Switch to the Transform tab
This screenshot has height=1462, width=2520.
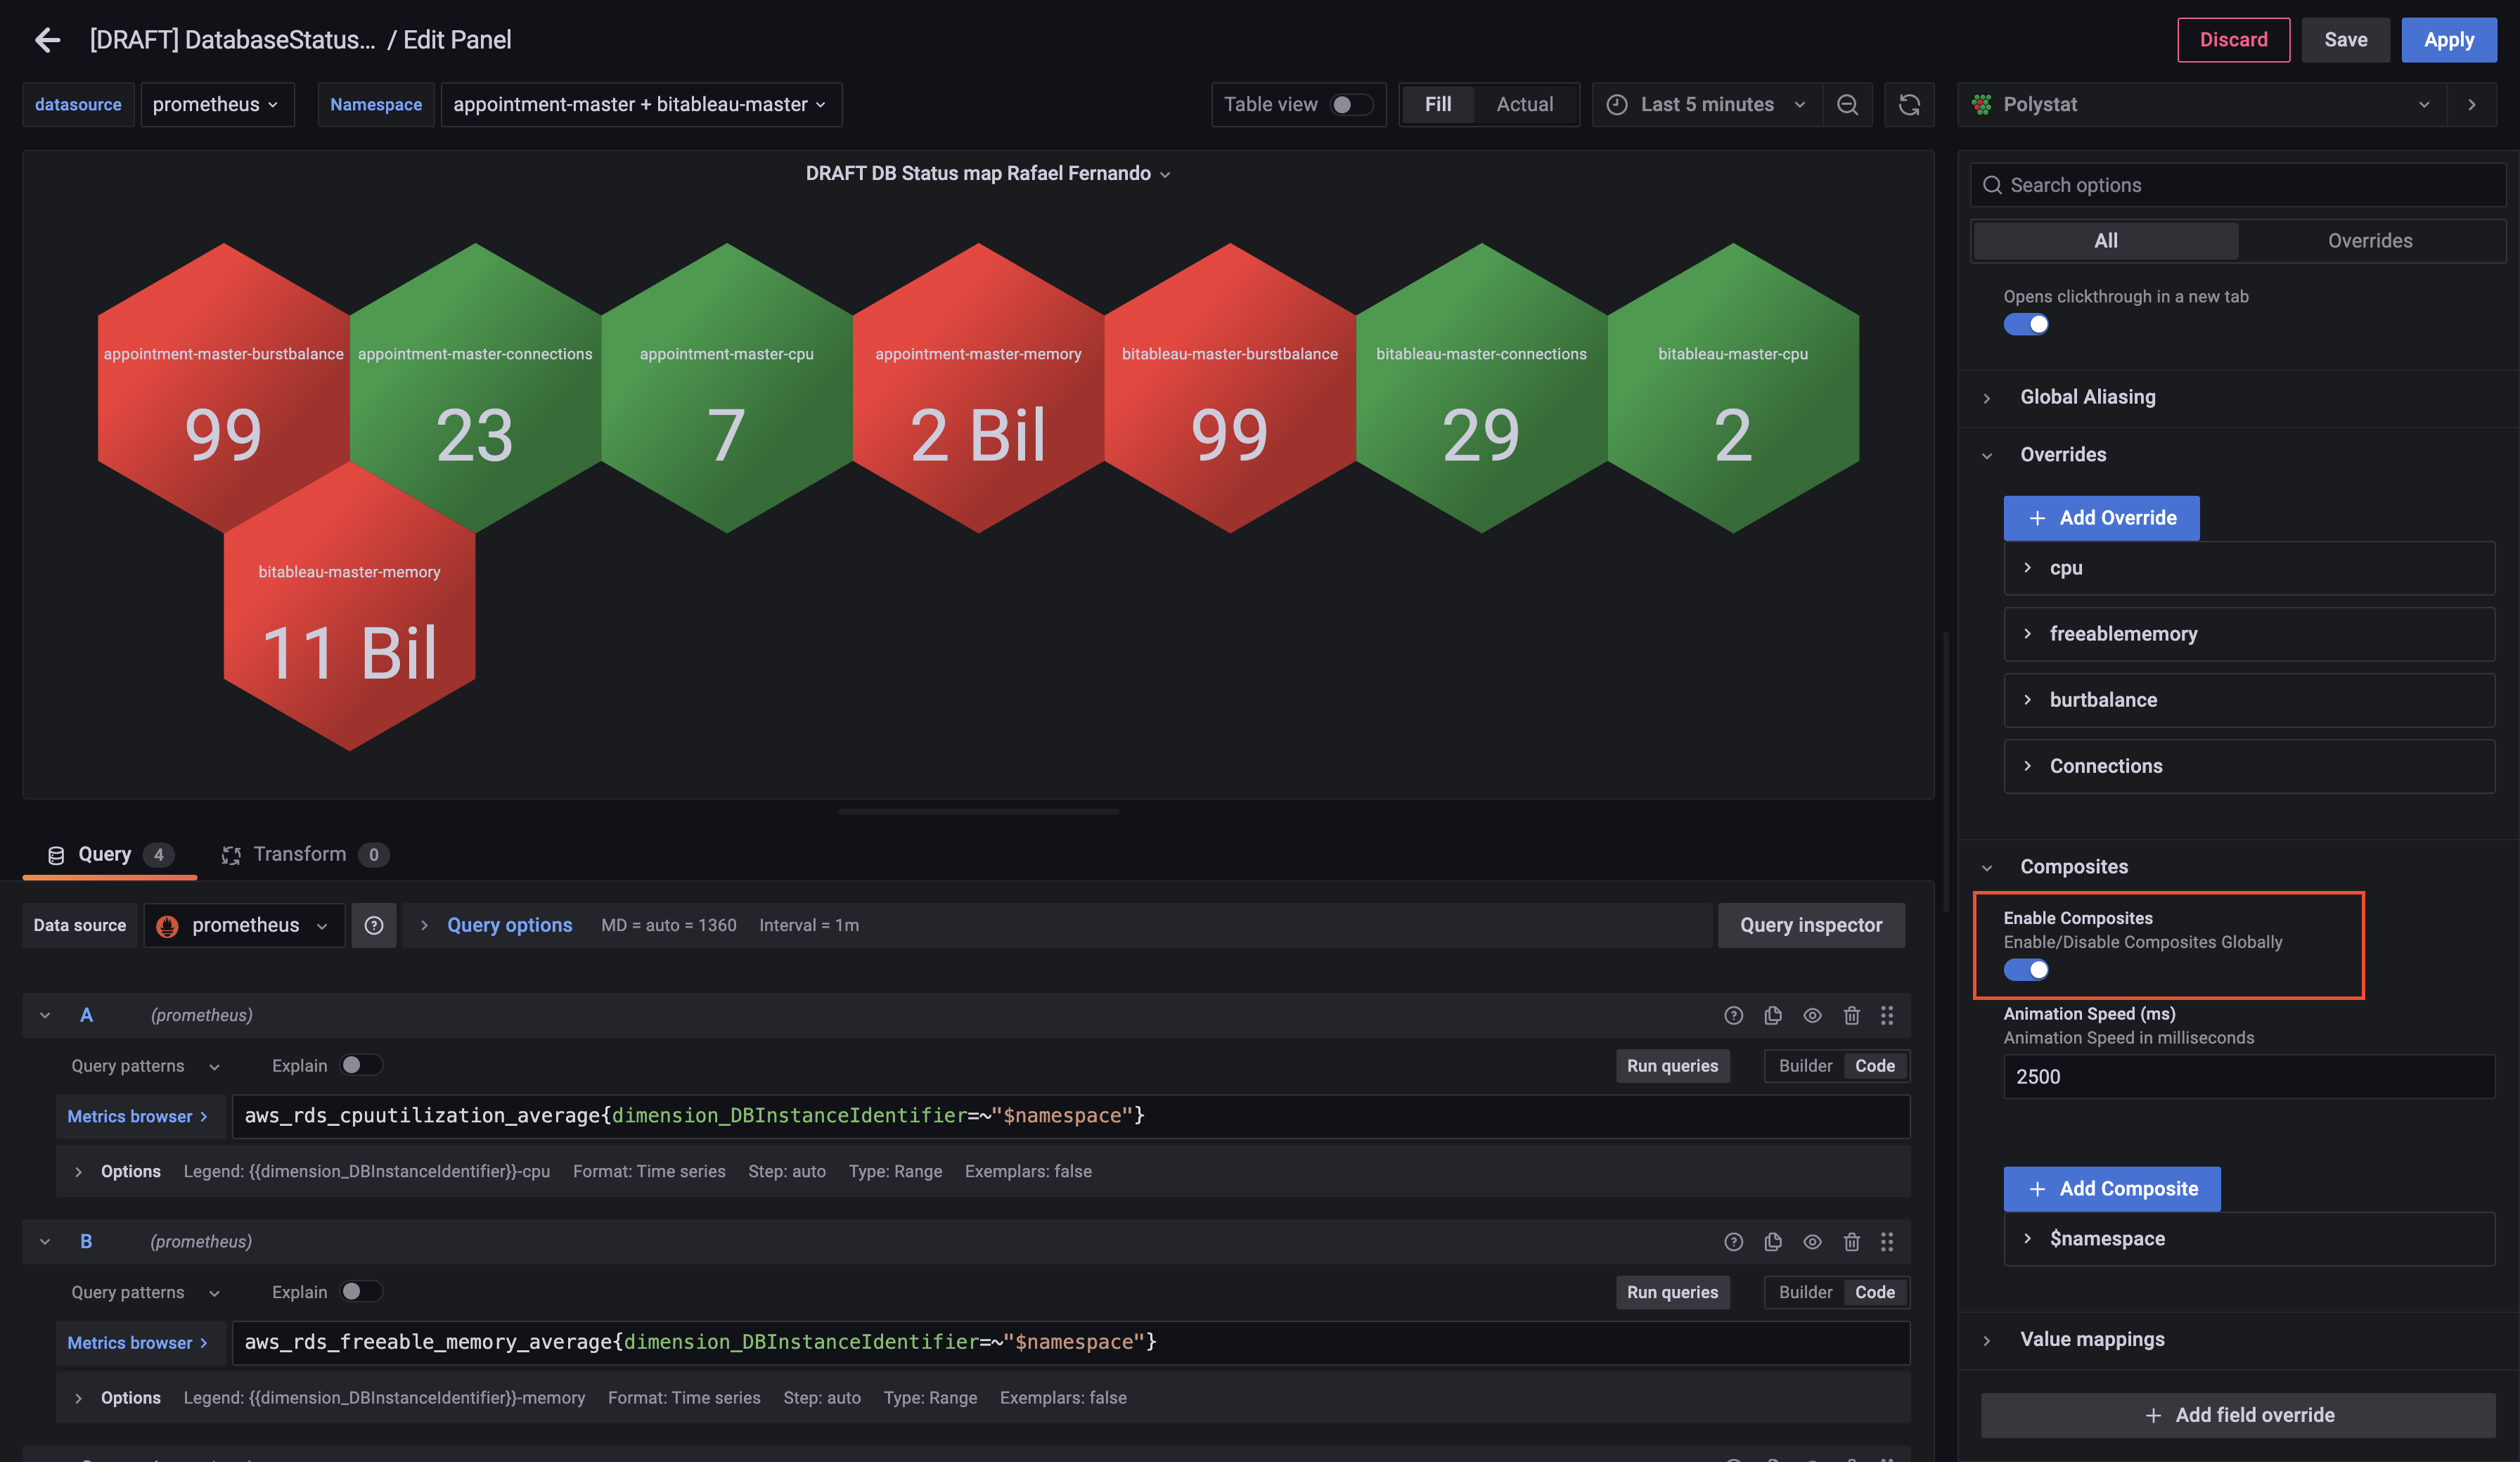pyautogui.click(x=300, y=854)
